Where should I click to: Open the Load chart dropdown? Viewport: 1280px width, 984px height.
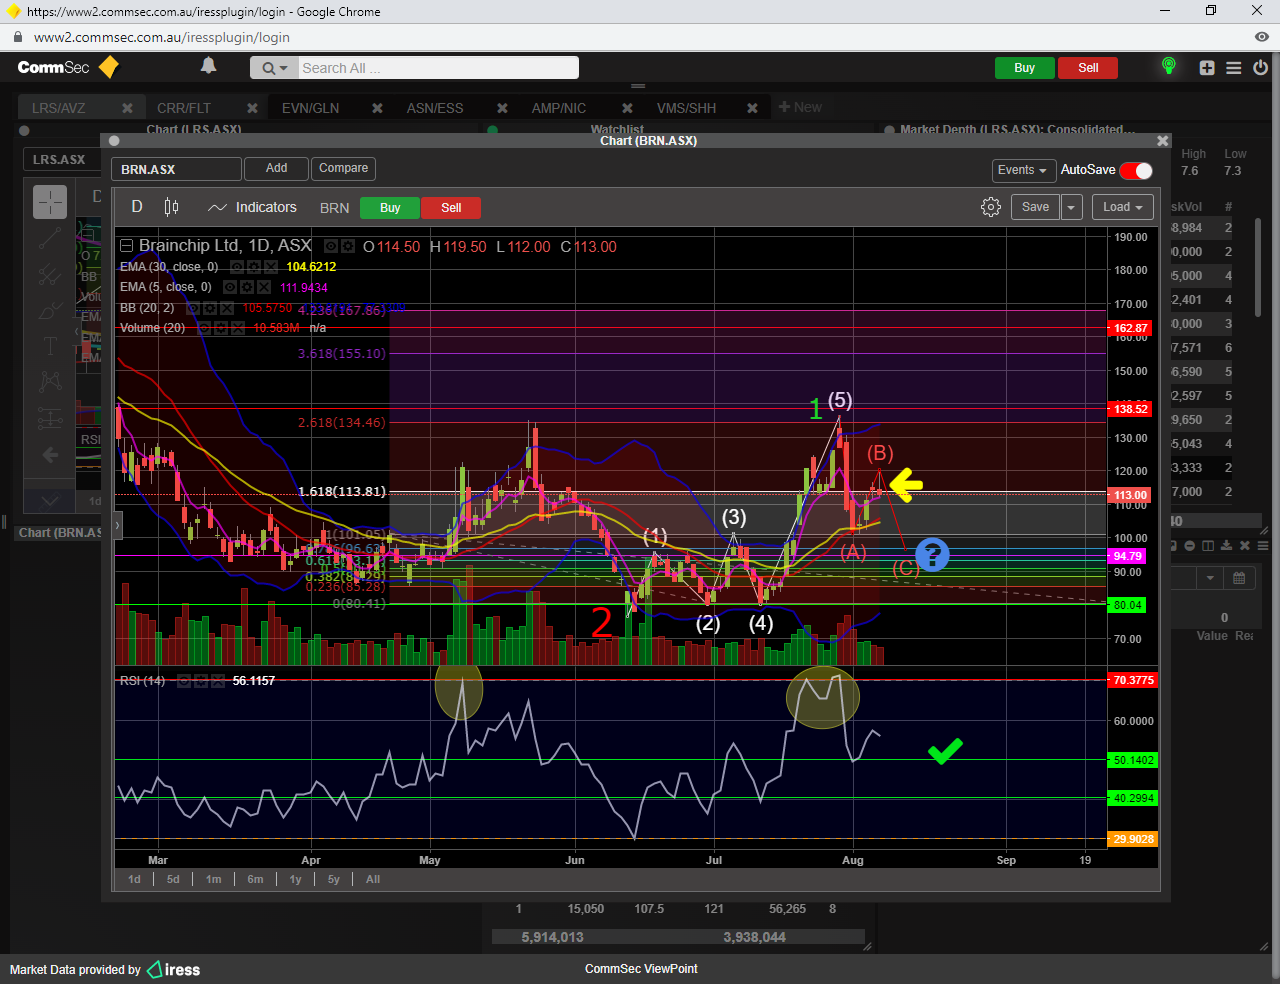click(x=1123, y=207)
